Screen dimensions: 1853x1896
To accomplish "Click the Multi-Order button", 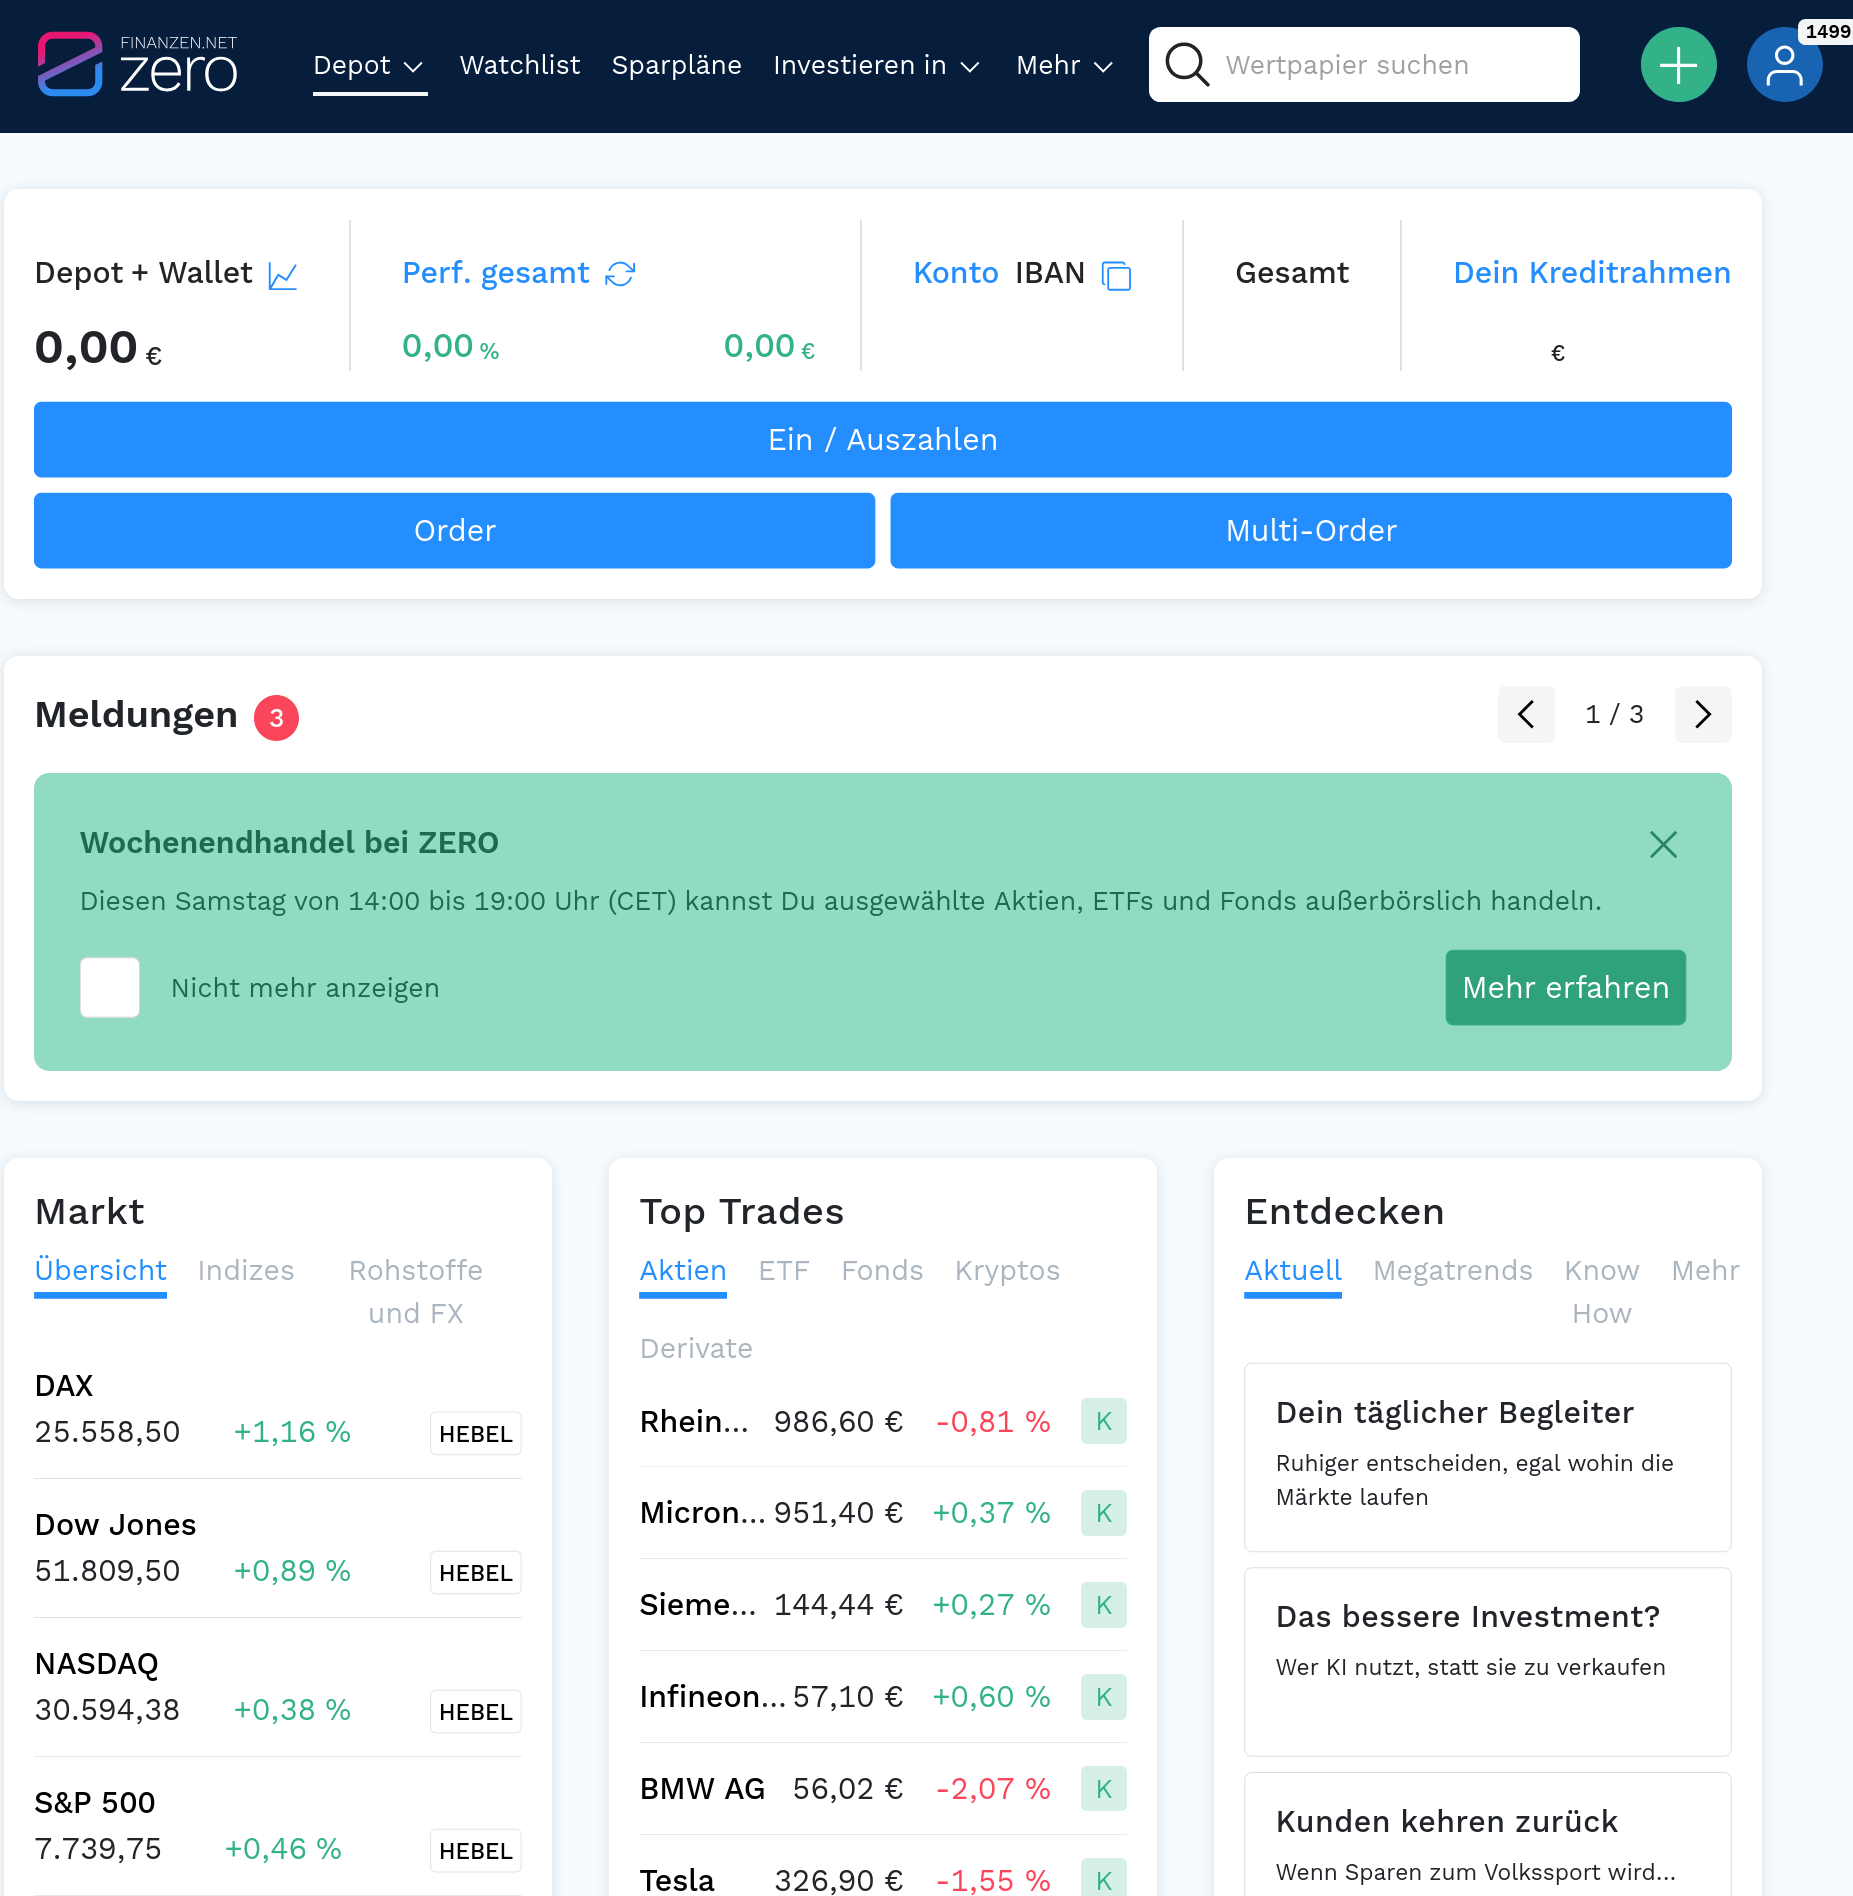I will tap(1311, 531).
